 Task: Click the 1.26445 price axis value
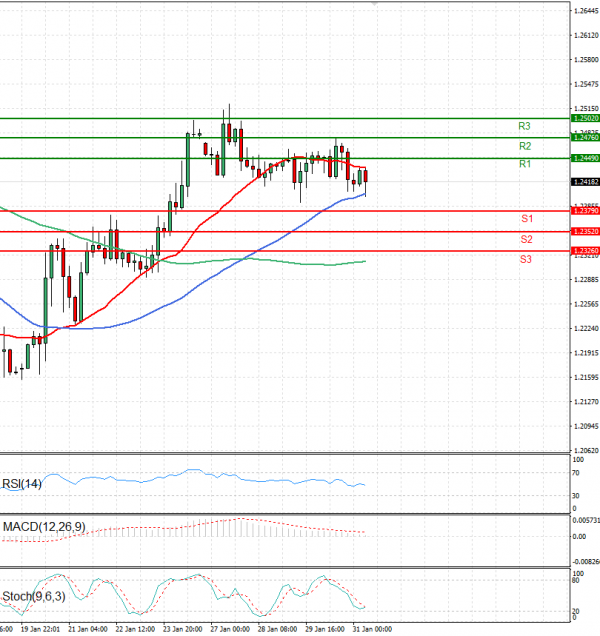point(586,11)
